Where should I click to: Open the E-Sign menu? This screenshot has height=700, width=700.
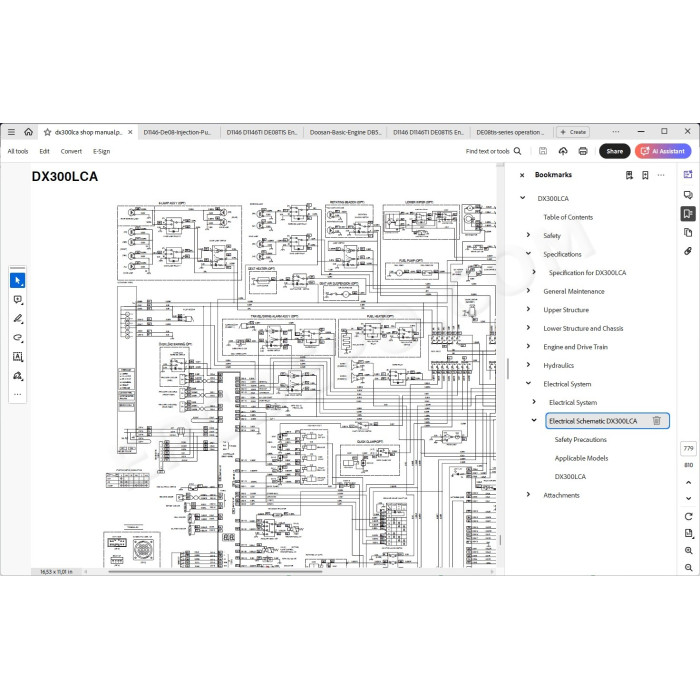pos(101,151)
